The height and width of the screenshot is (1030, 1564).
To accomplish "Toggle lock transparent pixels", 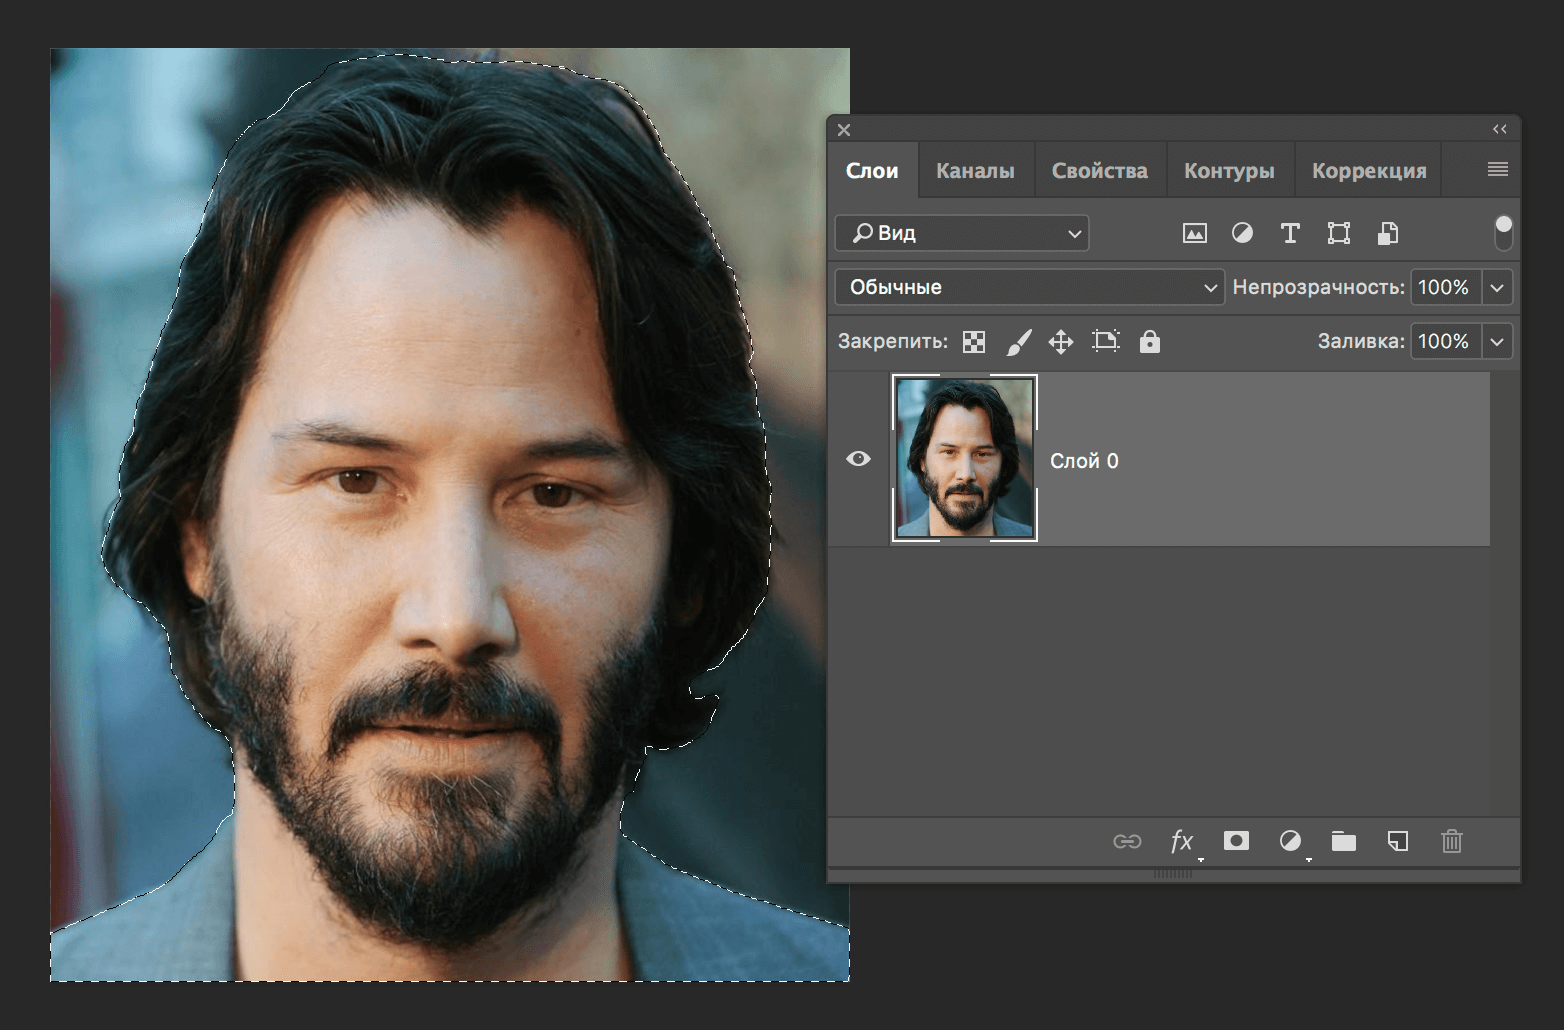I will point(973,342).
